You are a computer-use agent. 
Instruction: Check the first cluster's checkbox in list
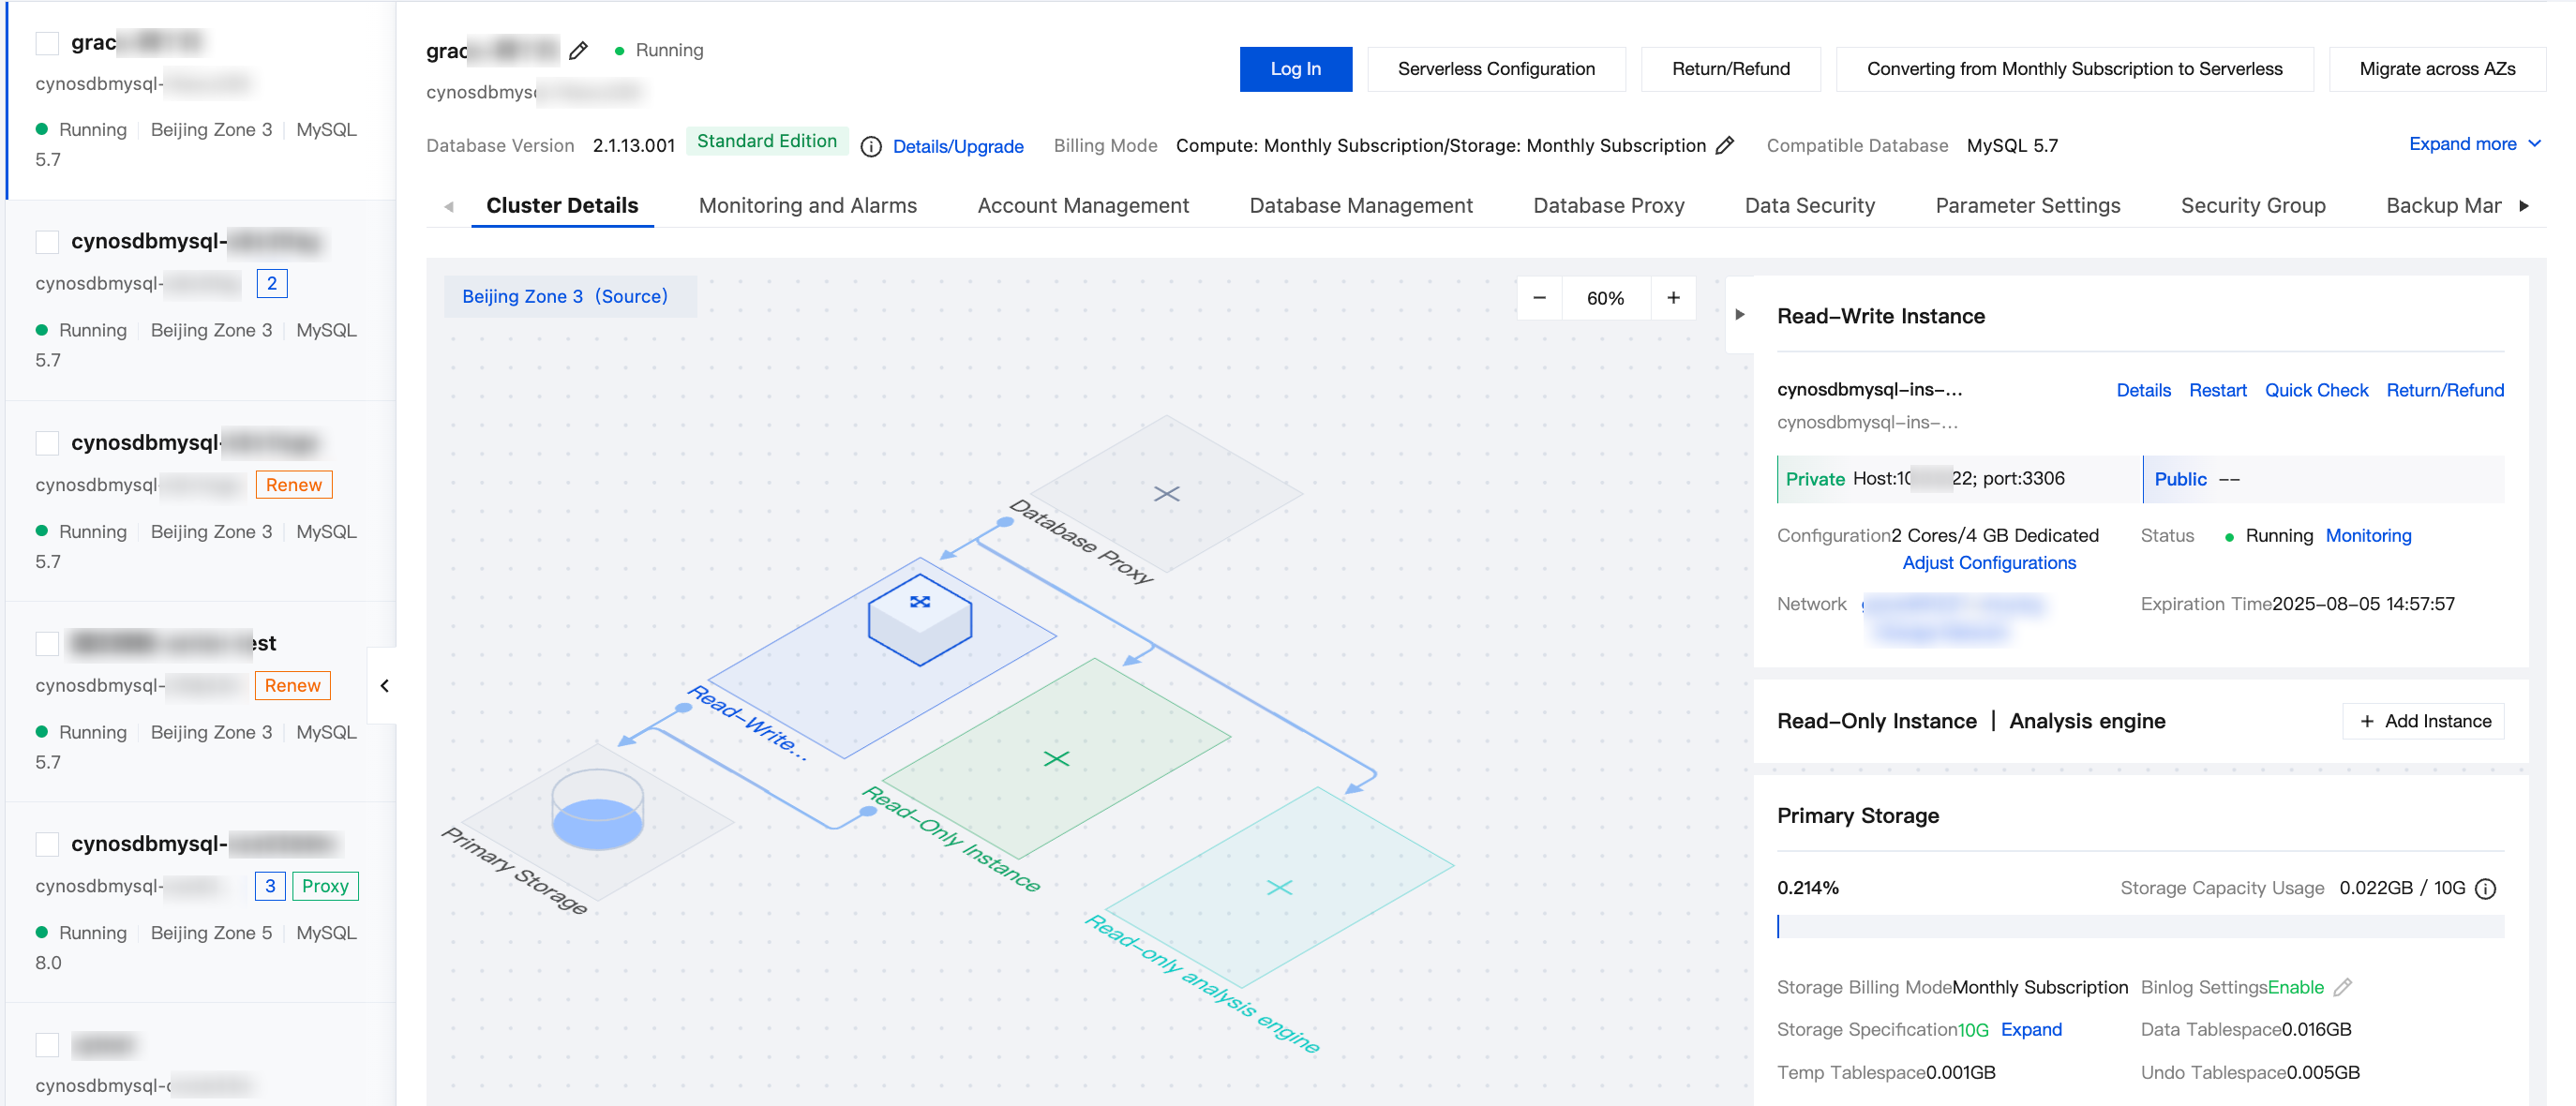pos(46,43)
